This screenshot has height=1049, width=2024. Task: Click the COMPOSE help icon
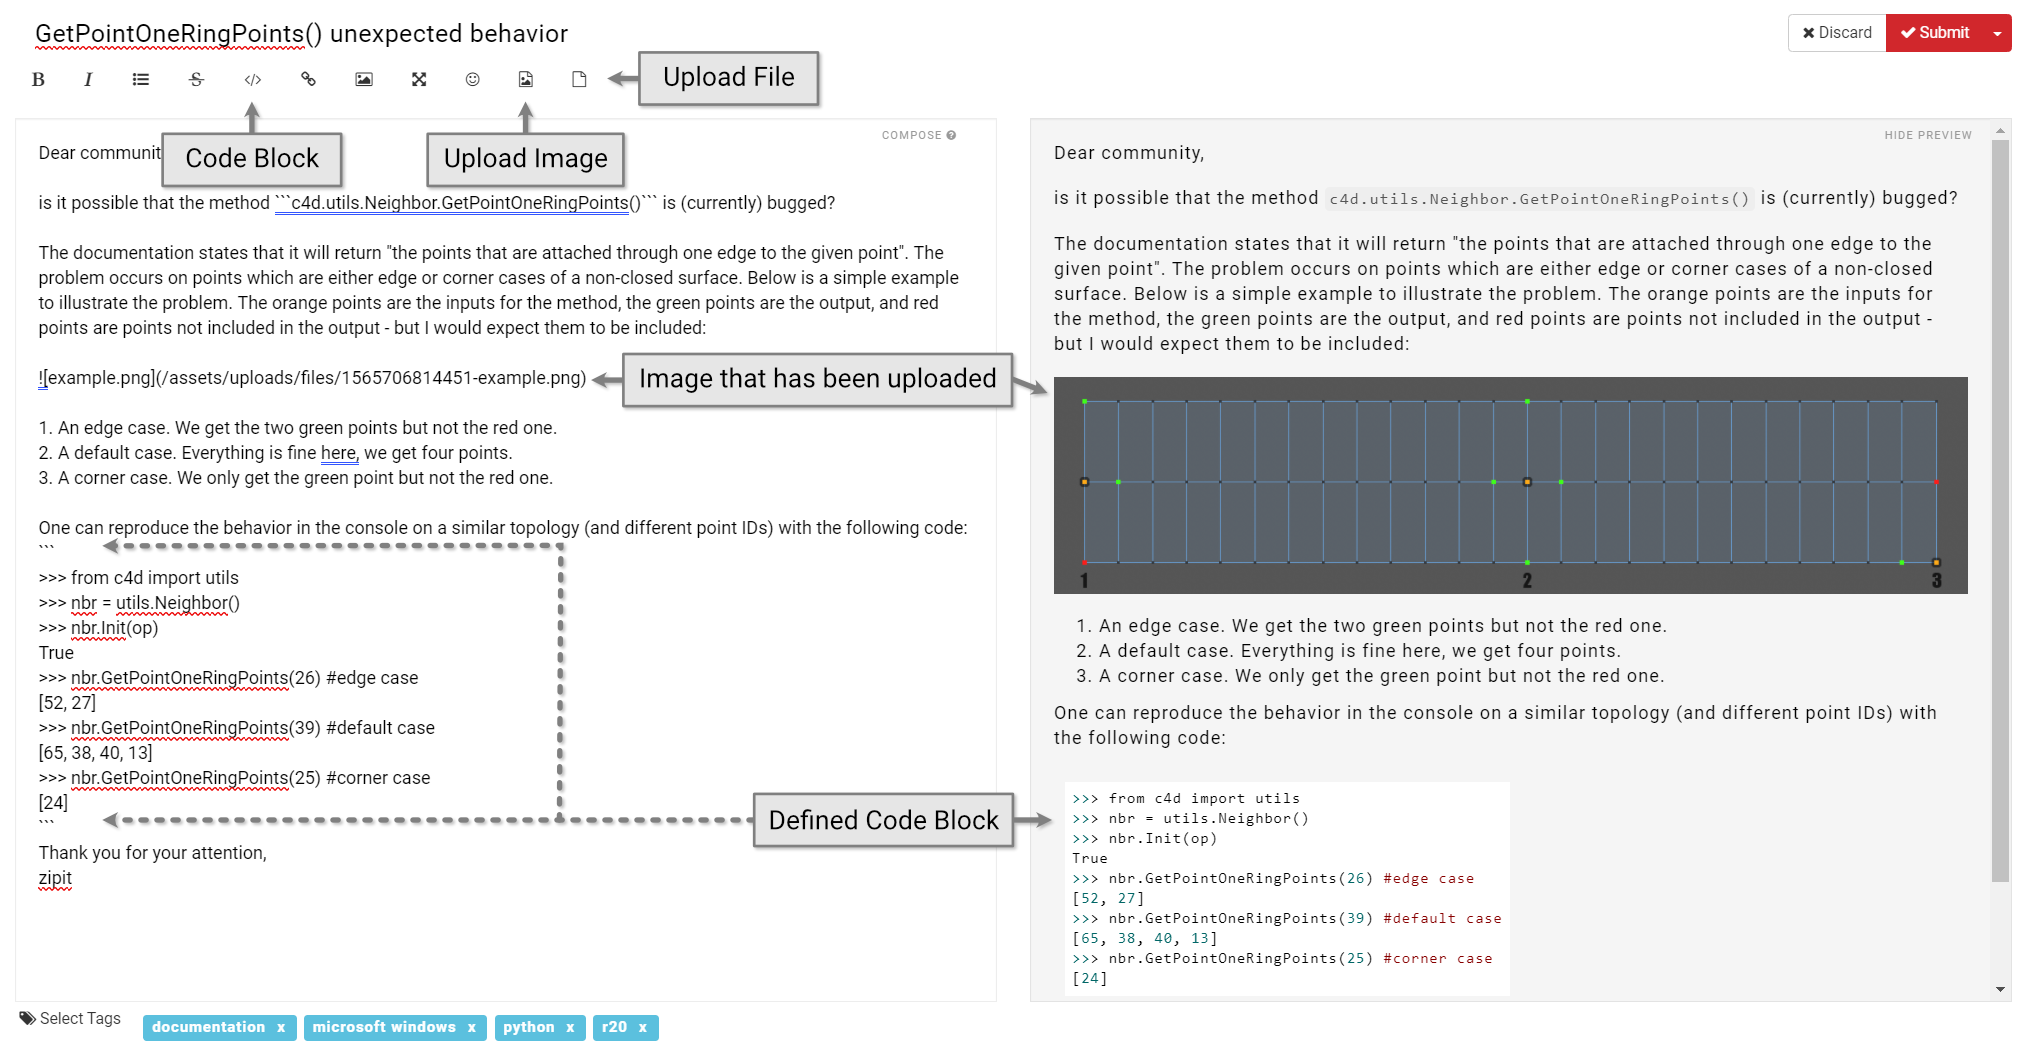951,135
